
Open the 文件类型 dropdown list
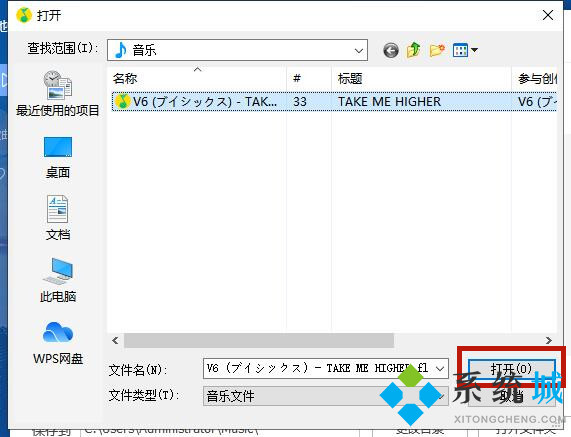tap(325, 396)
